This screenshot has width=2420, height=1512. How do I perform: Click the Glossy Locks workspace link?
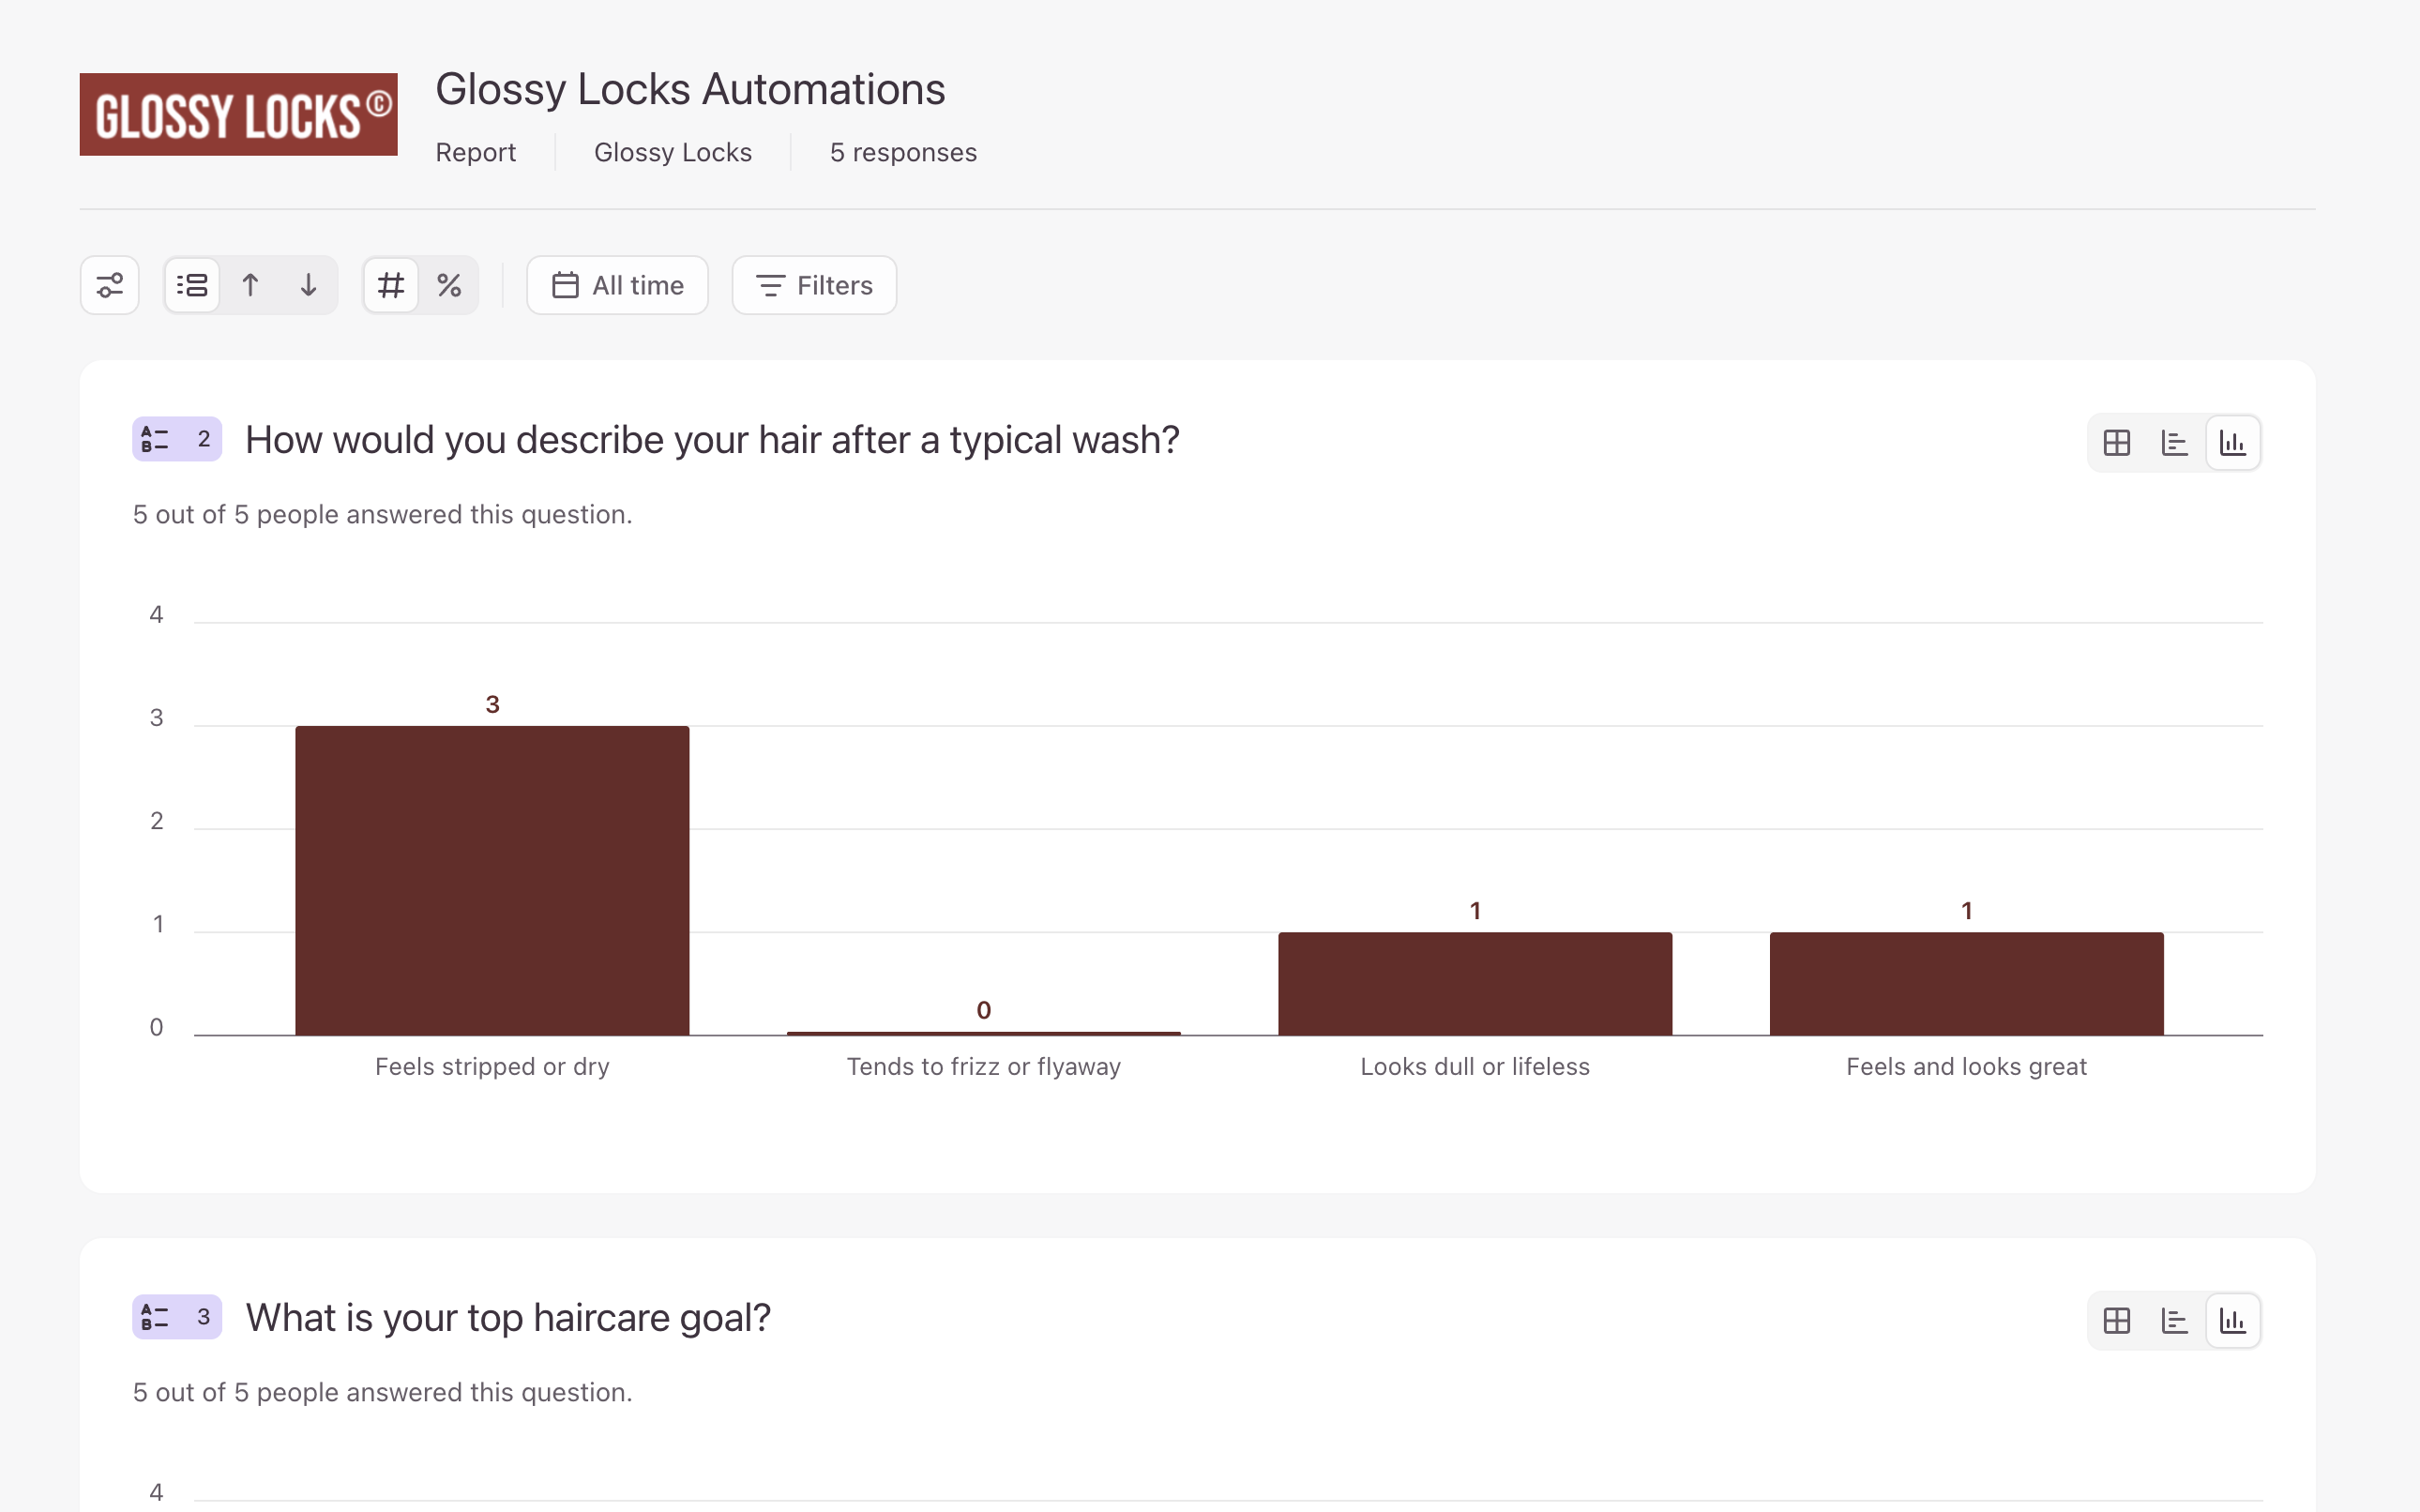pyautogui.click(x=673, y=152)
